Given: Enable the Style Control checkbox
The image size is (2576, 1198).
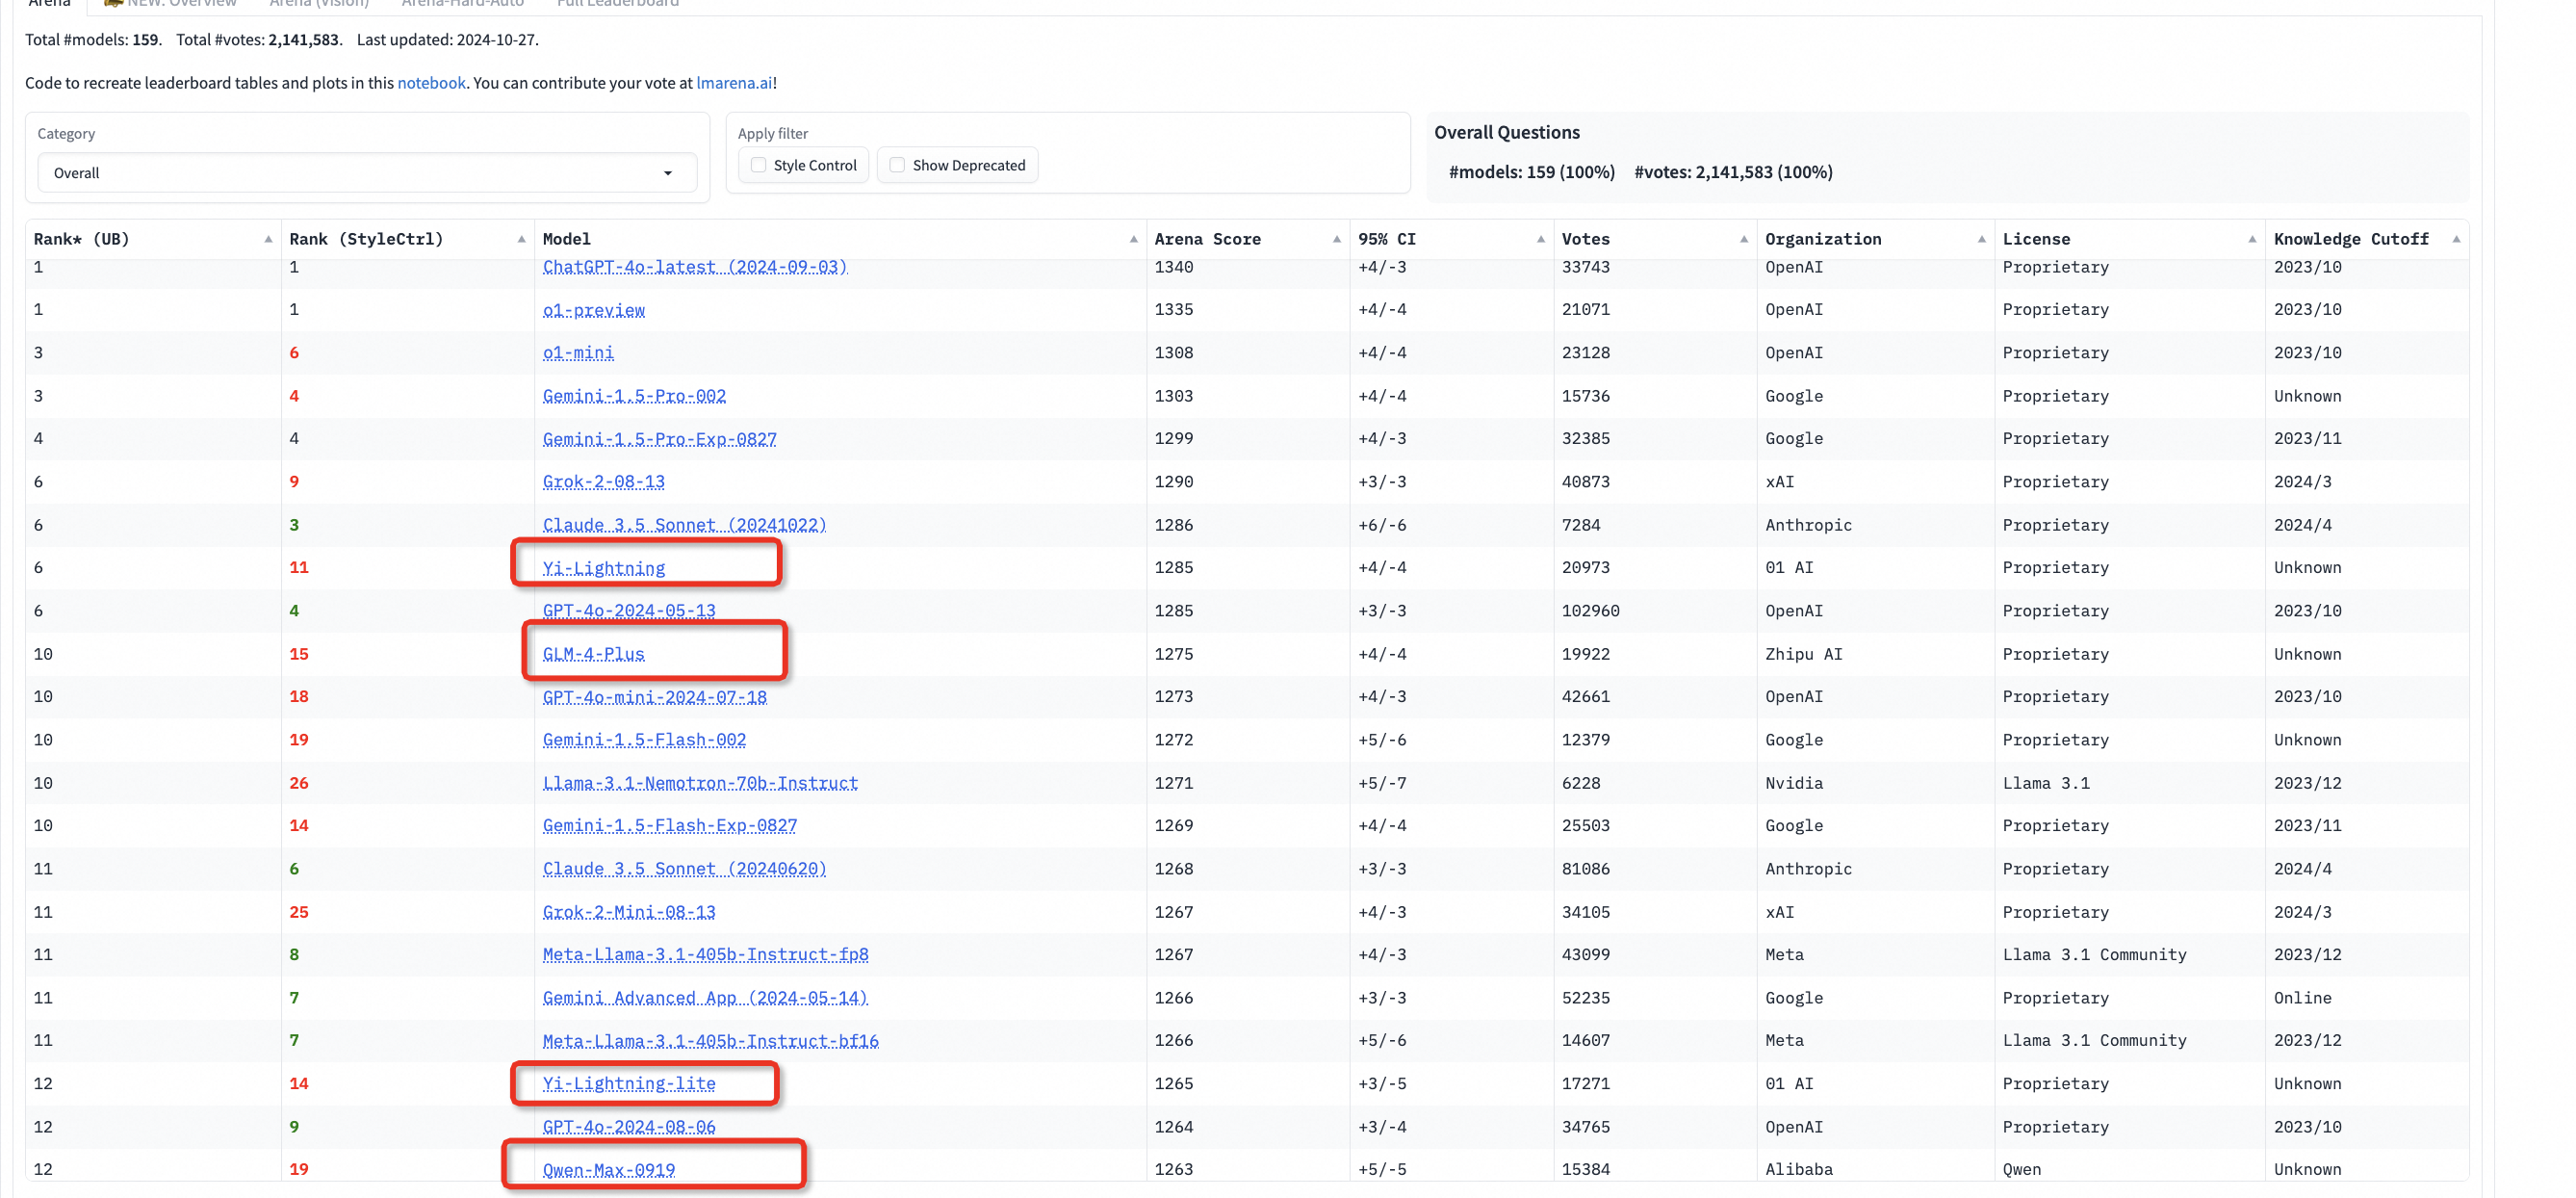Looking at the screenshot, I should click(758, 165).
